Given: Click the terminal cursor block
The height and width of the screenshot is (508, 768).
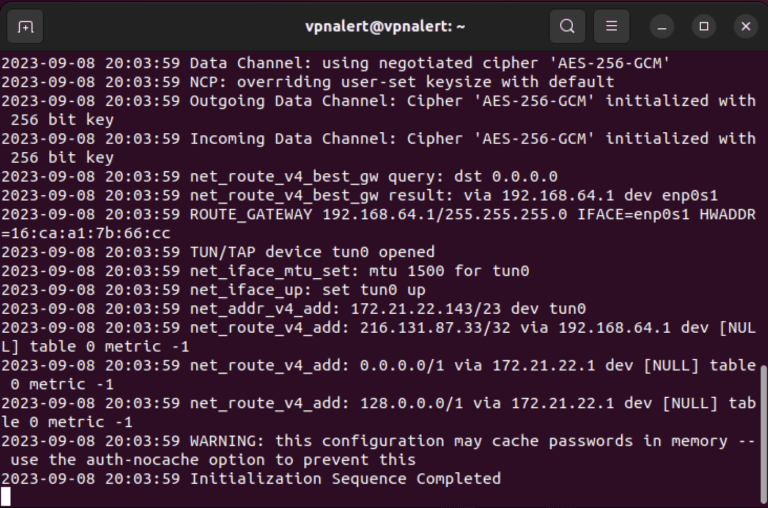Looking at the screenshot, I should click(x=6, y=497).
